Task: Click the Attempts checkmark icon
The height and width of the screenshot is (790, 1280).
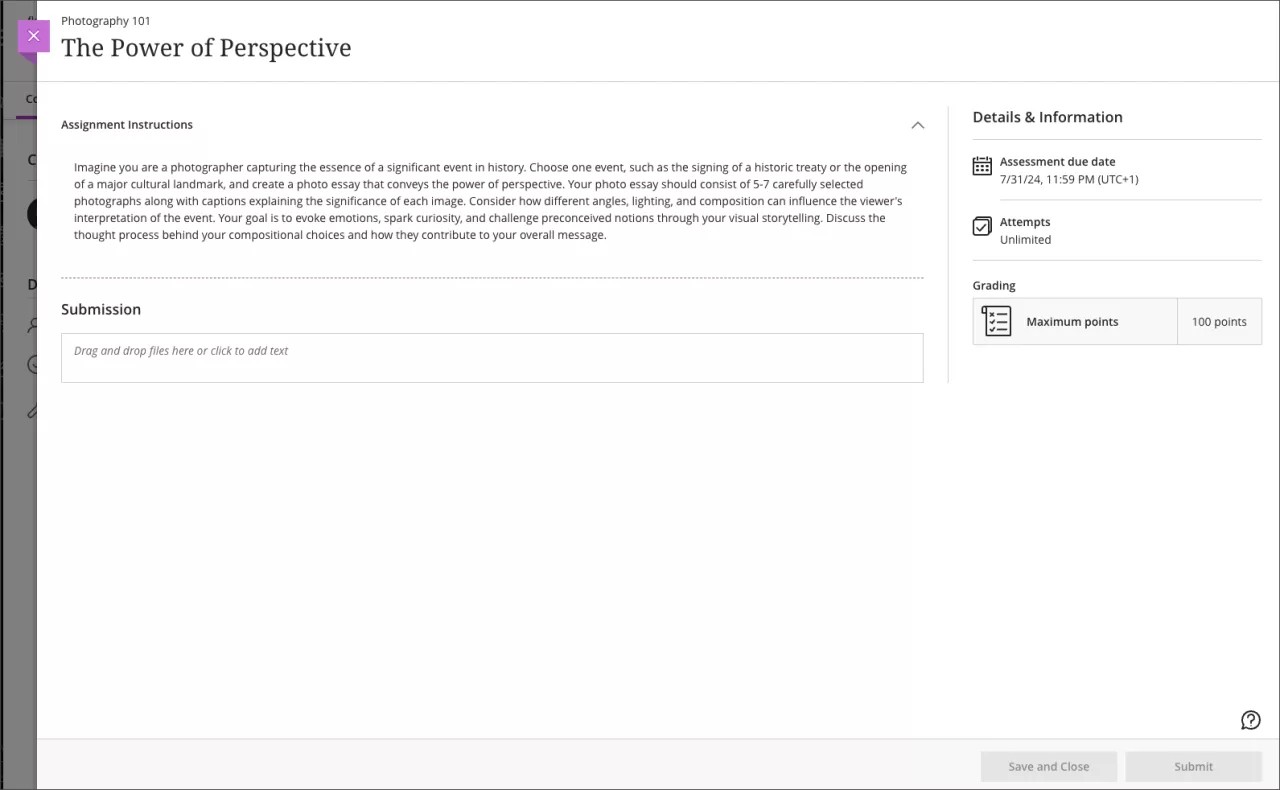Action: point(982,227)
